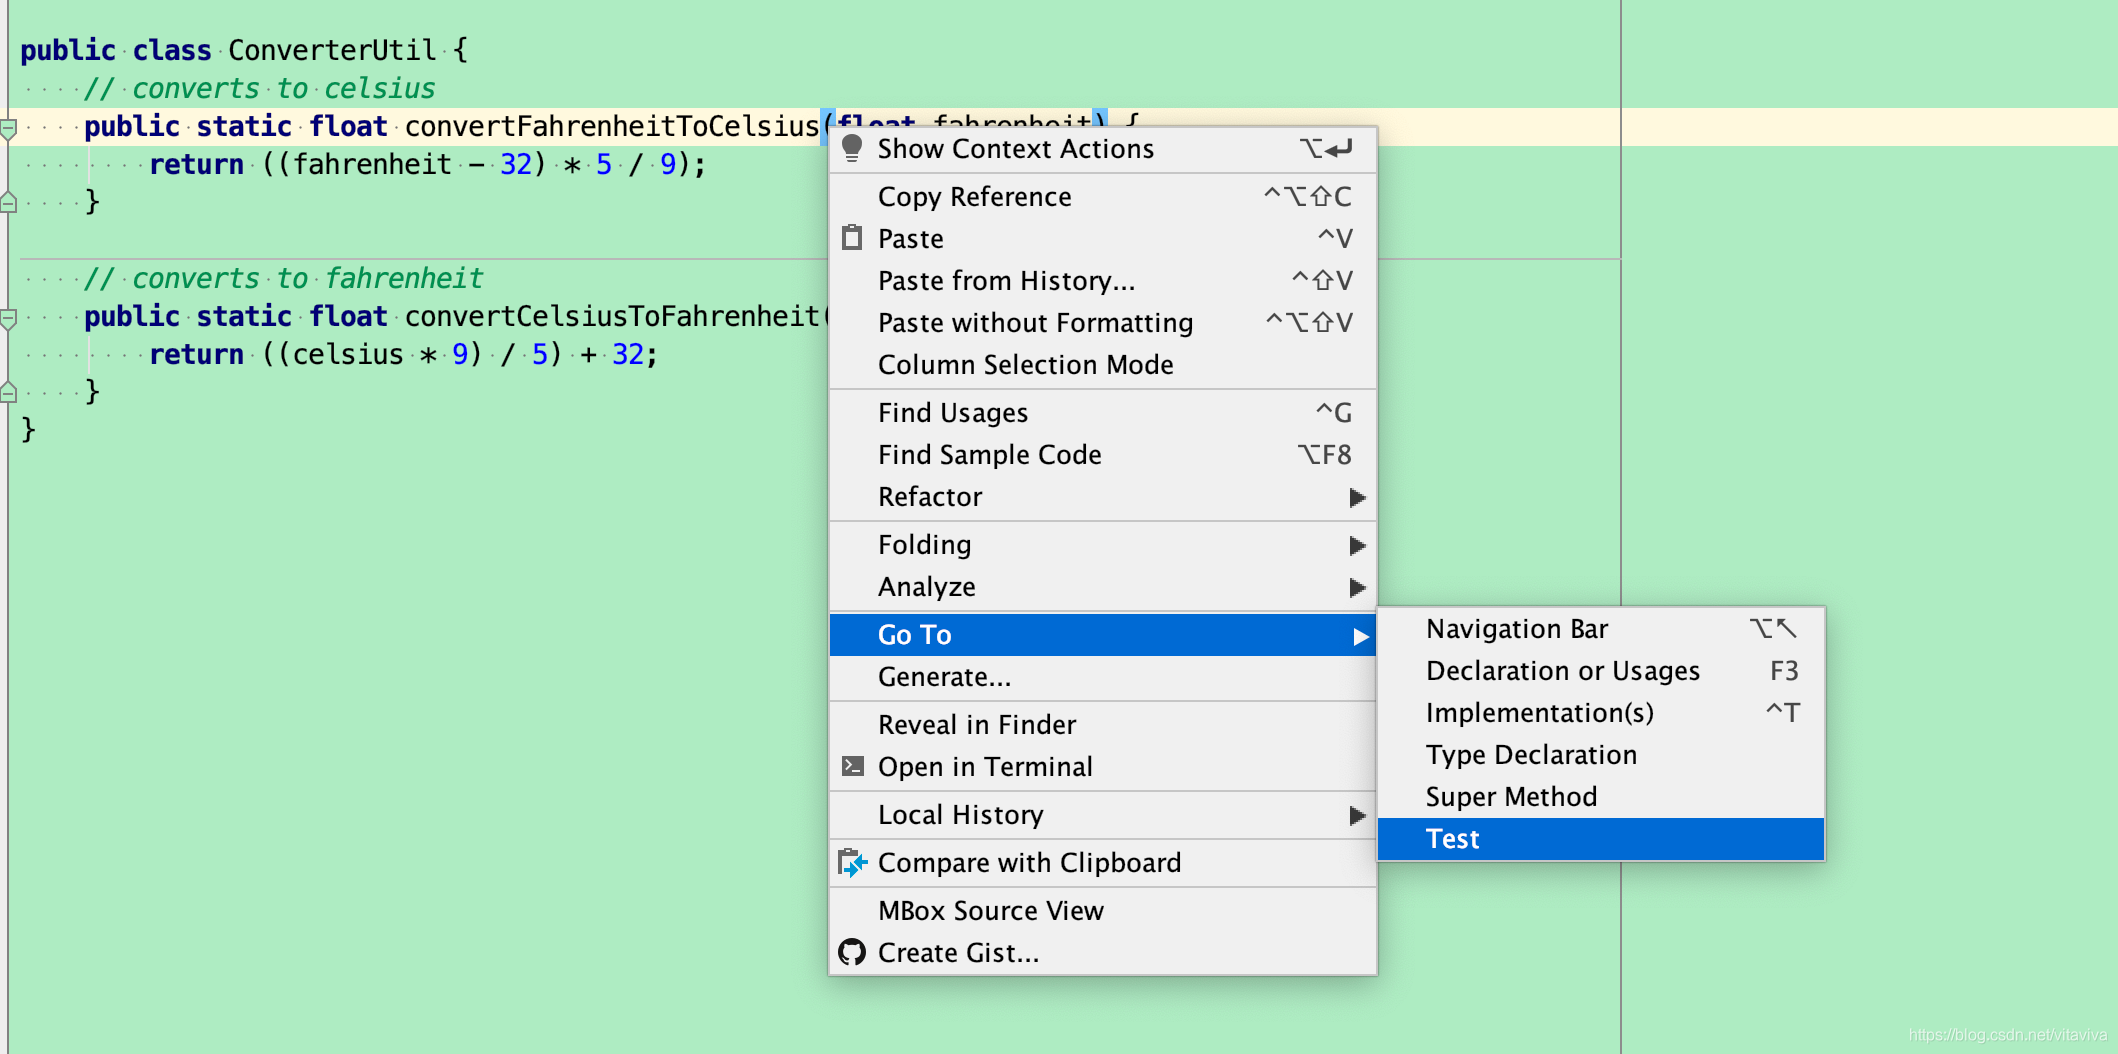Select the highlighted Go To entry
This screenshot has height=1054, width=2118.
1103,635
